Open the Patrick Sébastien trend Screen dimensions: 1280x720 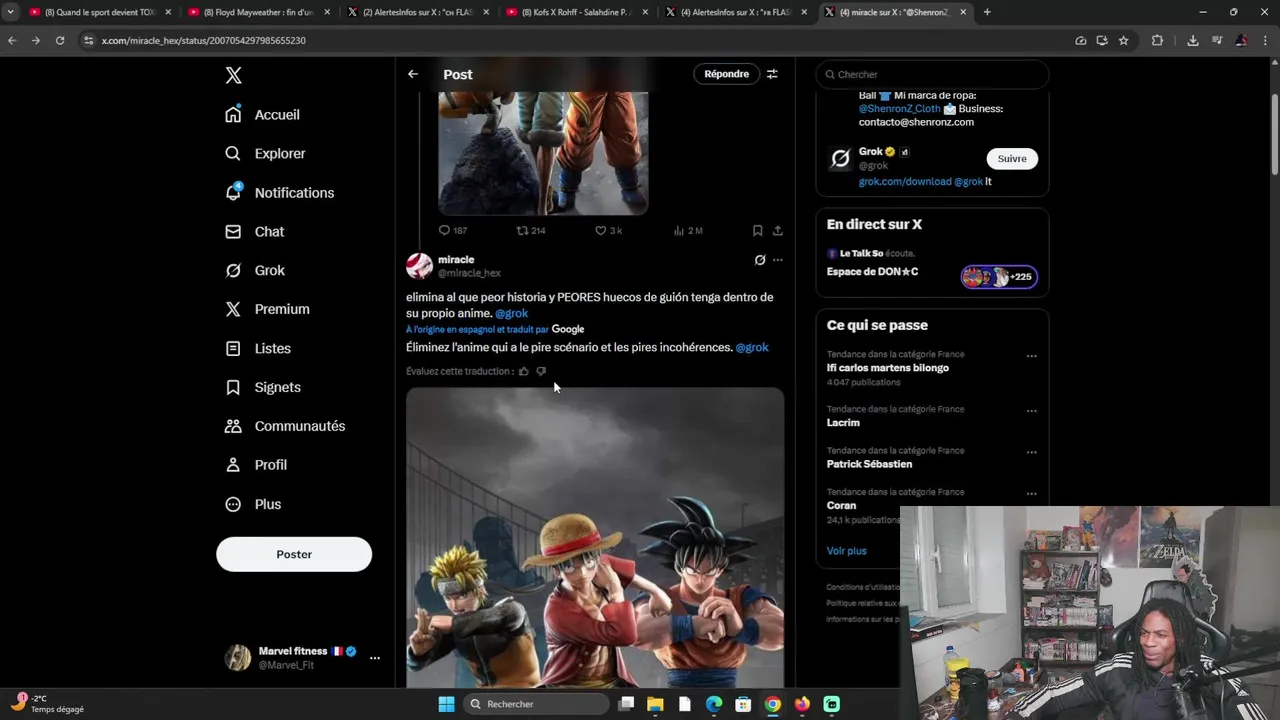tap(869, 464)
